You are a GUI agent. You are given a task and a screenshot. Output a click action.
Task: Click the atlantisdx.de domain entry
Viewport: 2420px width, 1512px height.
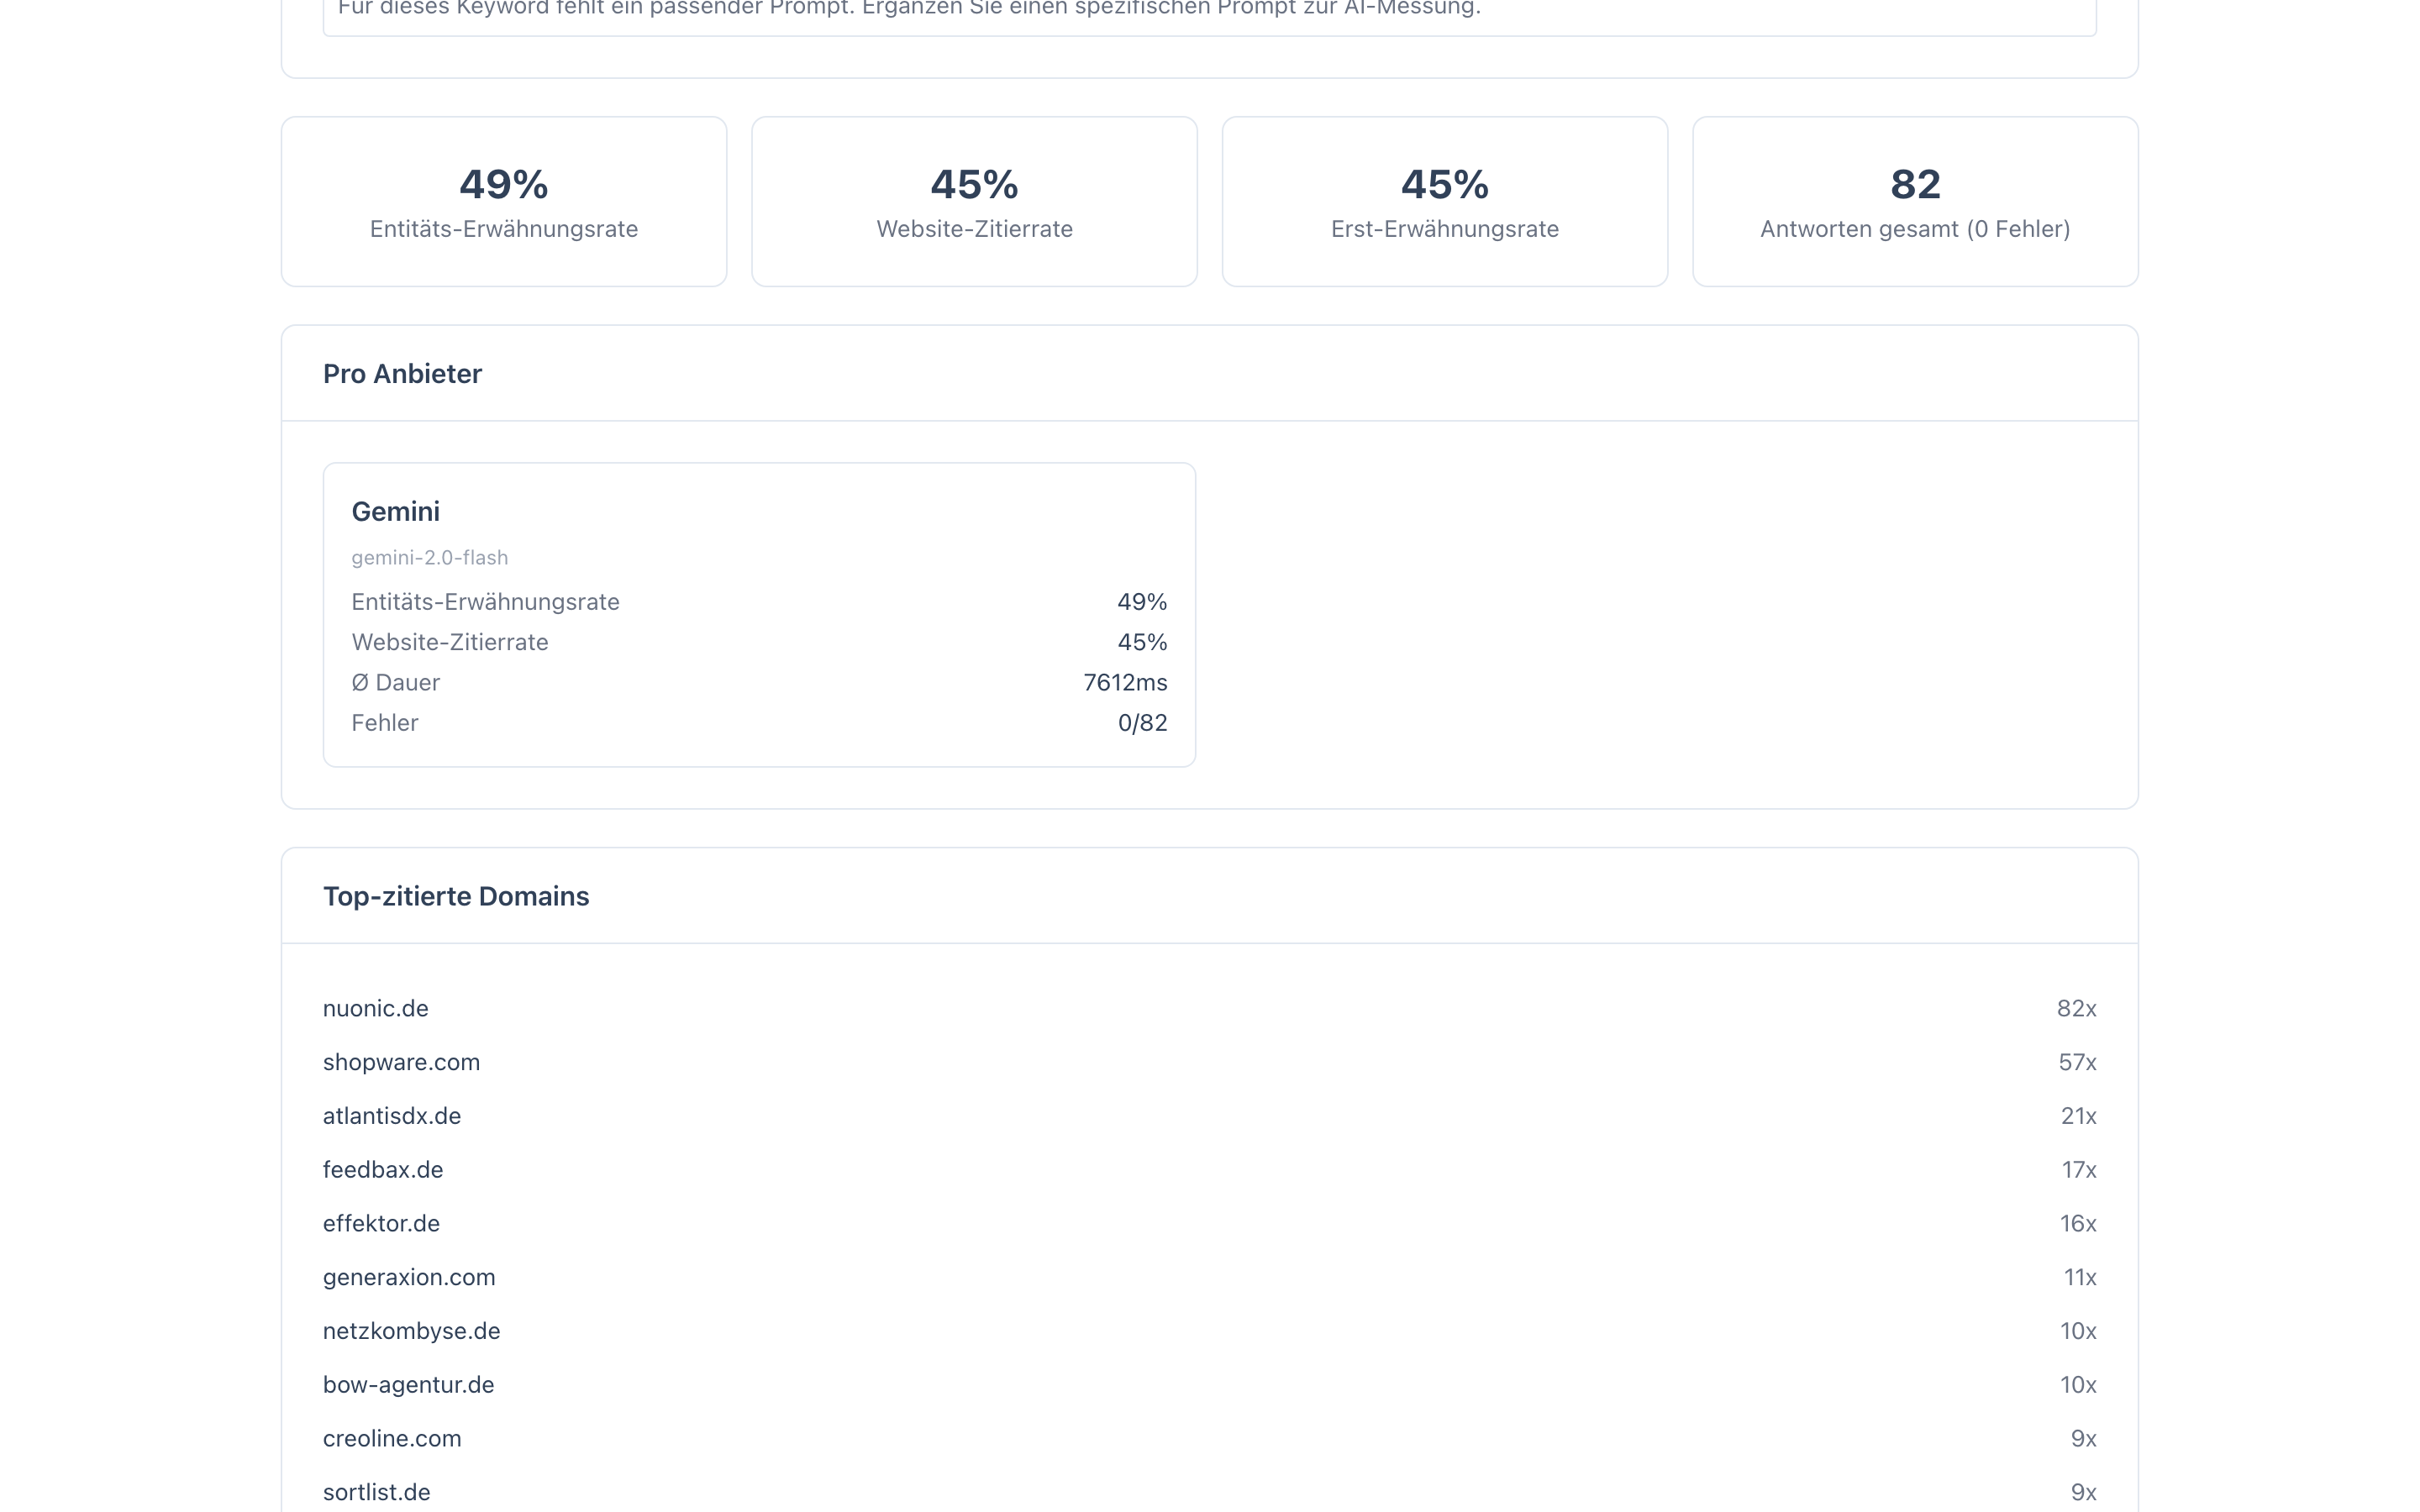coord(391,1116)
